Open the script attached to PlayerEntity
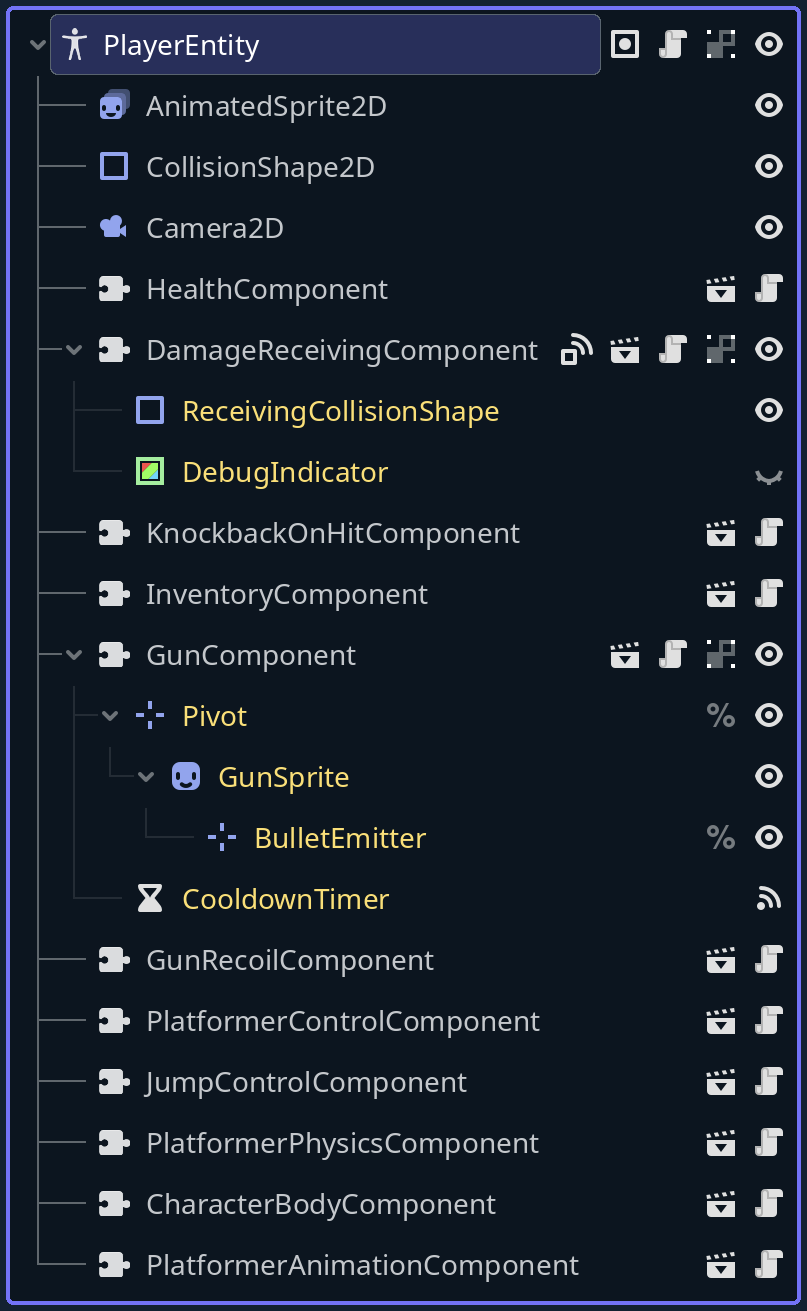Screen dimensions: 807x1311 click(673, 44)
